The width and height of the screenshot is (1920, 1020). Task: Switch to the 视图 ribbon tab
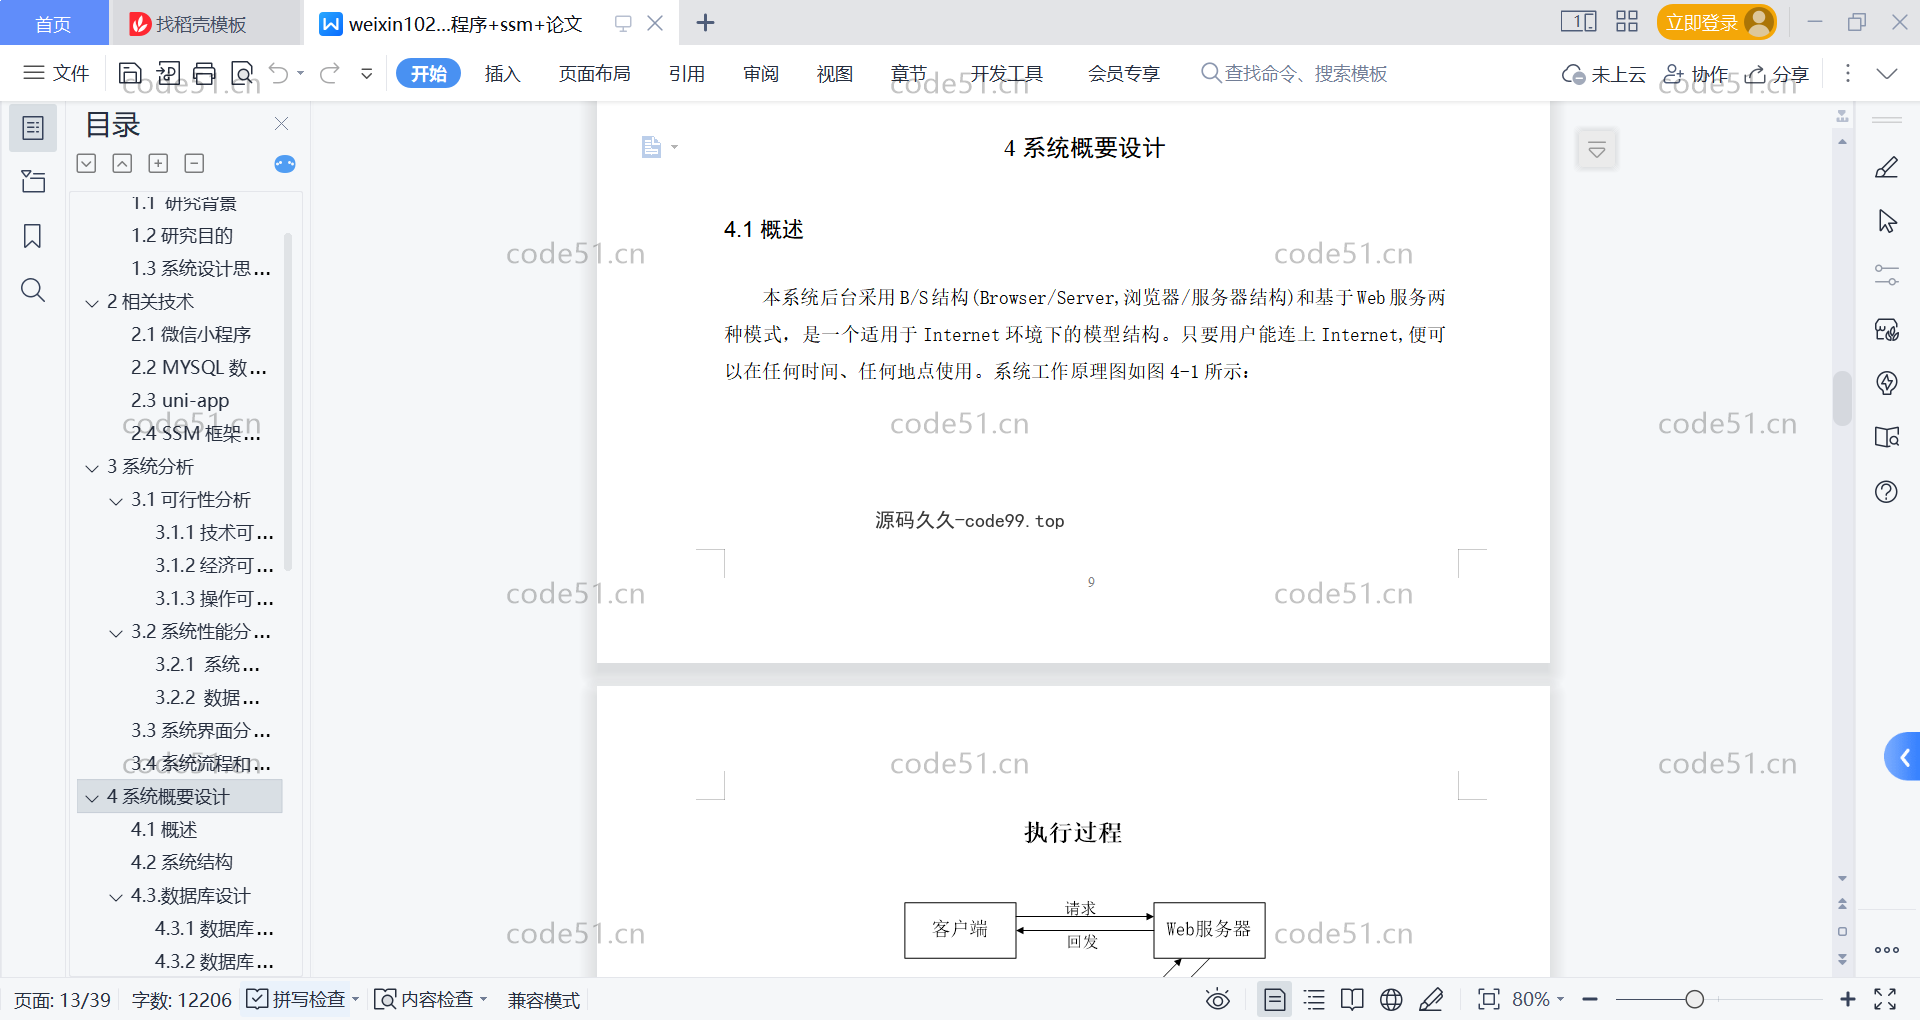(835, 73)
